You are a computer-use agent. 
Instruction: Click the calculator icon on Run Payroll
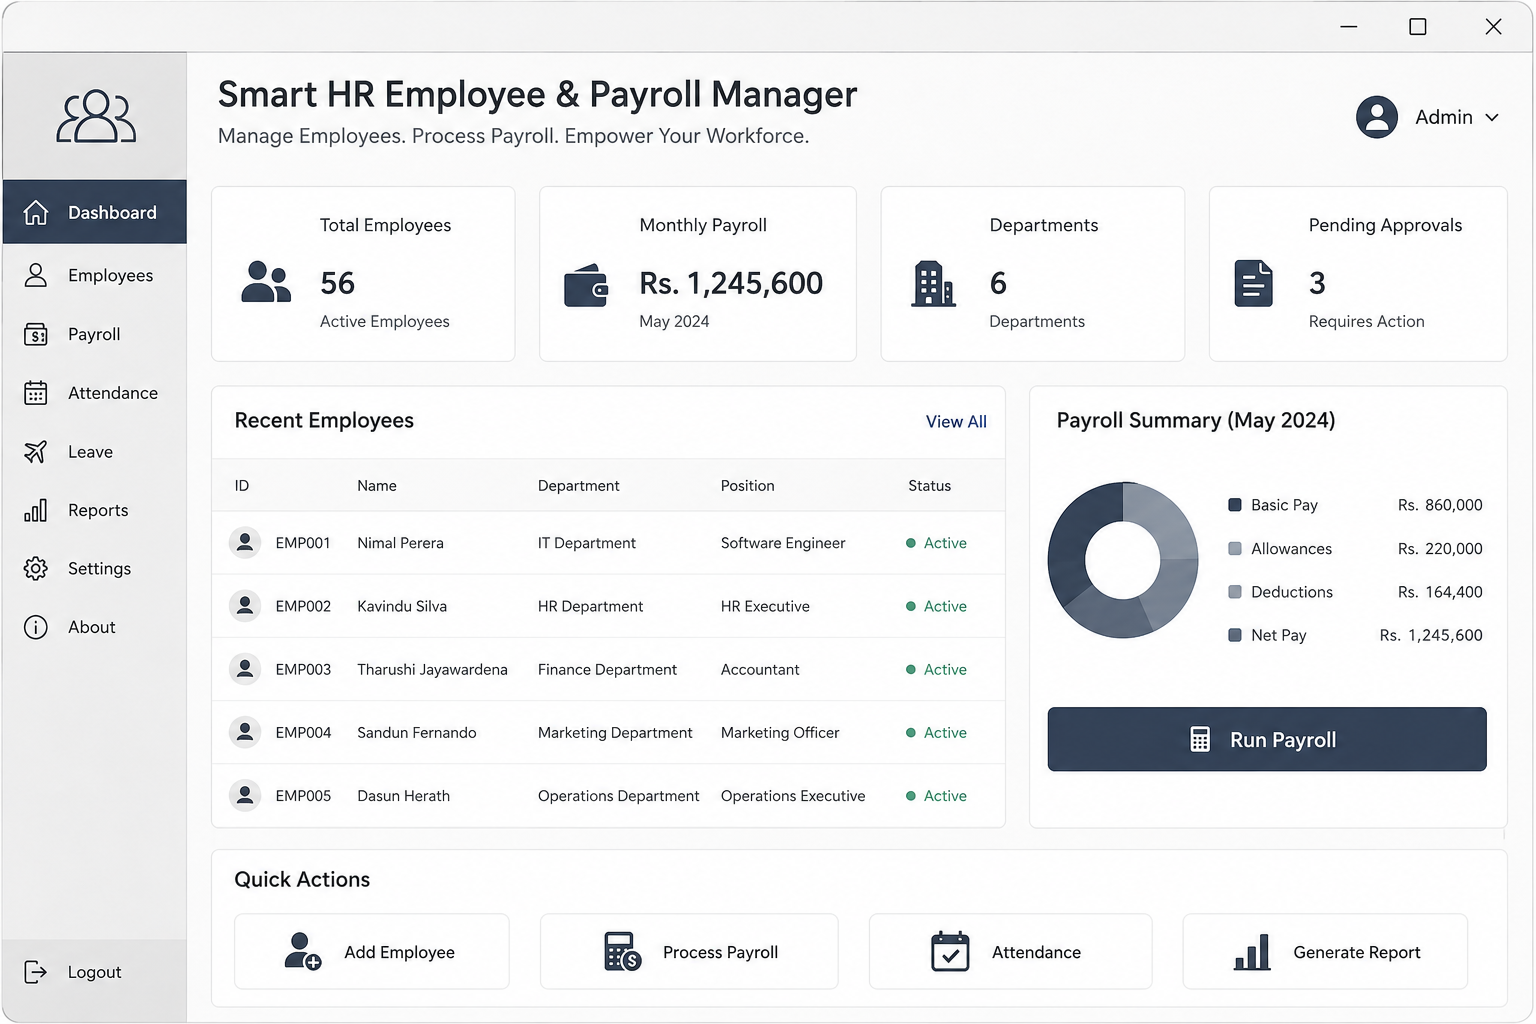point(1200,739)
